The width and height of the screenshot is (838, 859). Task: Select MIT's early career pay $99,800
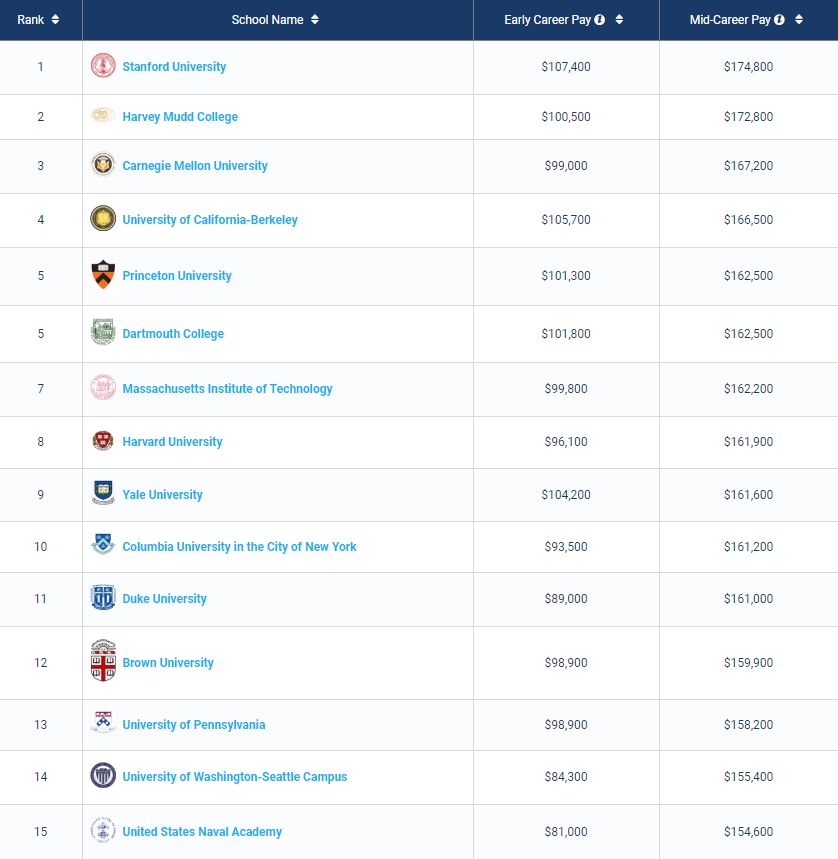coord(566,388)
